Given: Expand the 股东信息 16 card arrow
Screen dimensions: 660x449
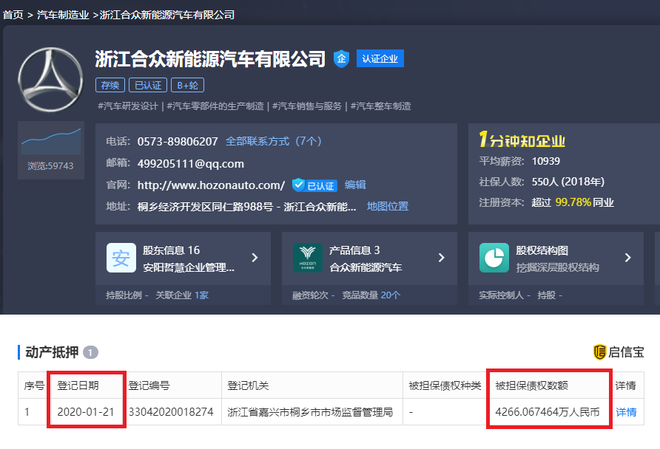Looking at the screenshot, I should tap(255, 258).
